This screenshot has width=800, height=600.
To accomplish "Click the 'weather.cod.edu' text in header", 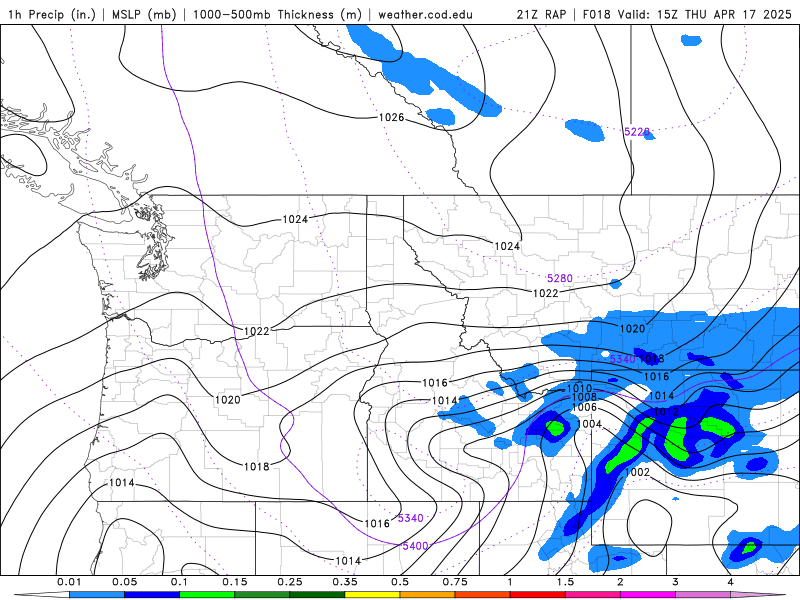I will pos(425,14).
